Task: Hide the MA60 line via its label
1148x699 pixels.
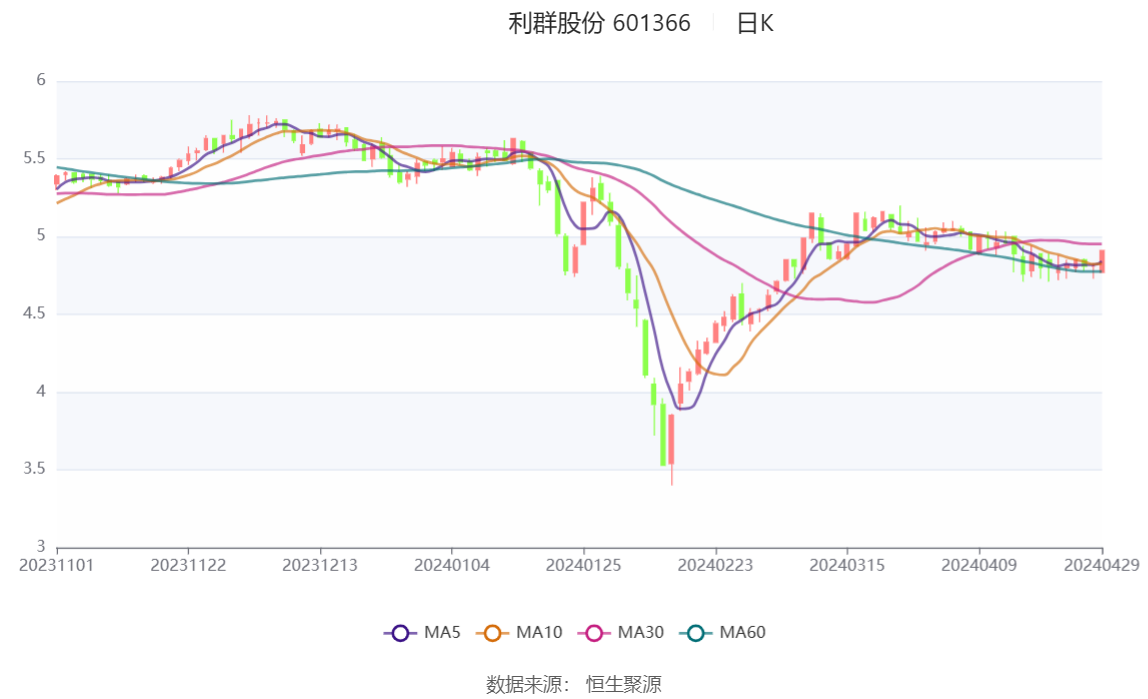Action: [x=742, y=632]
